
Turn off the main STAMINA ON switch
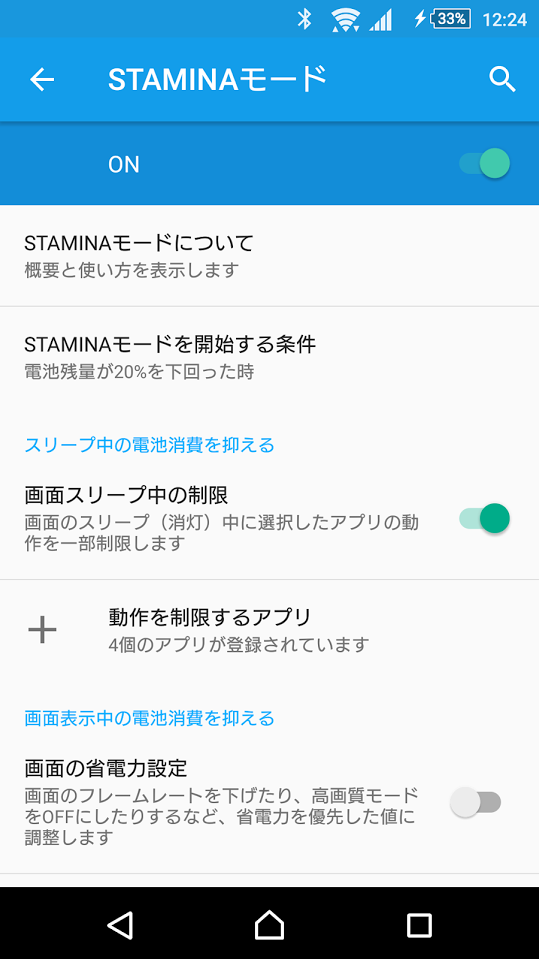click(485, 164)
